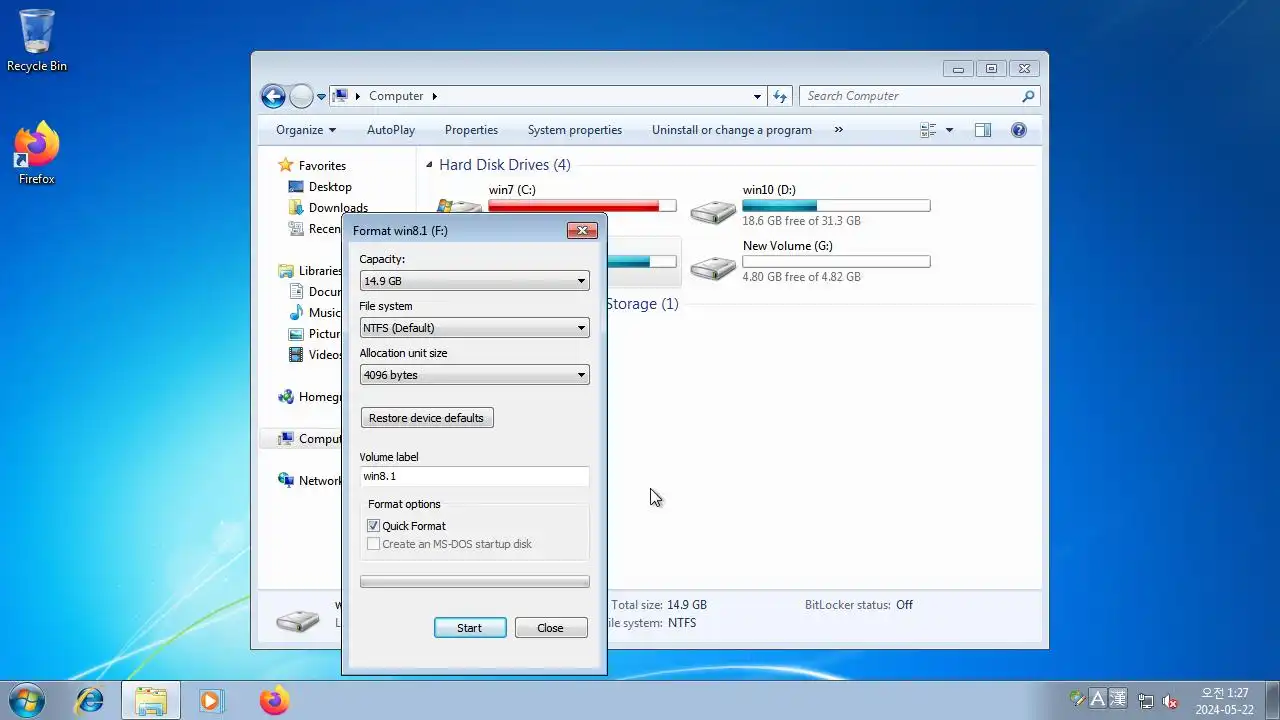This screenshot has width=1280, height=720.
Task: Click the Homegroup icon in sidebar
Action: click(286, 397)
